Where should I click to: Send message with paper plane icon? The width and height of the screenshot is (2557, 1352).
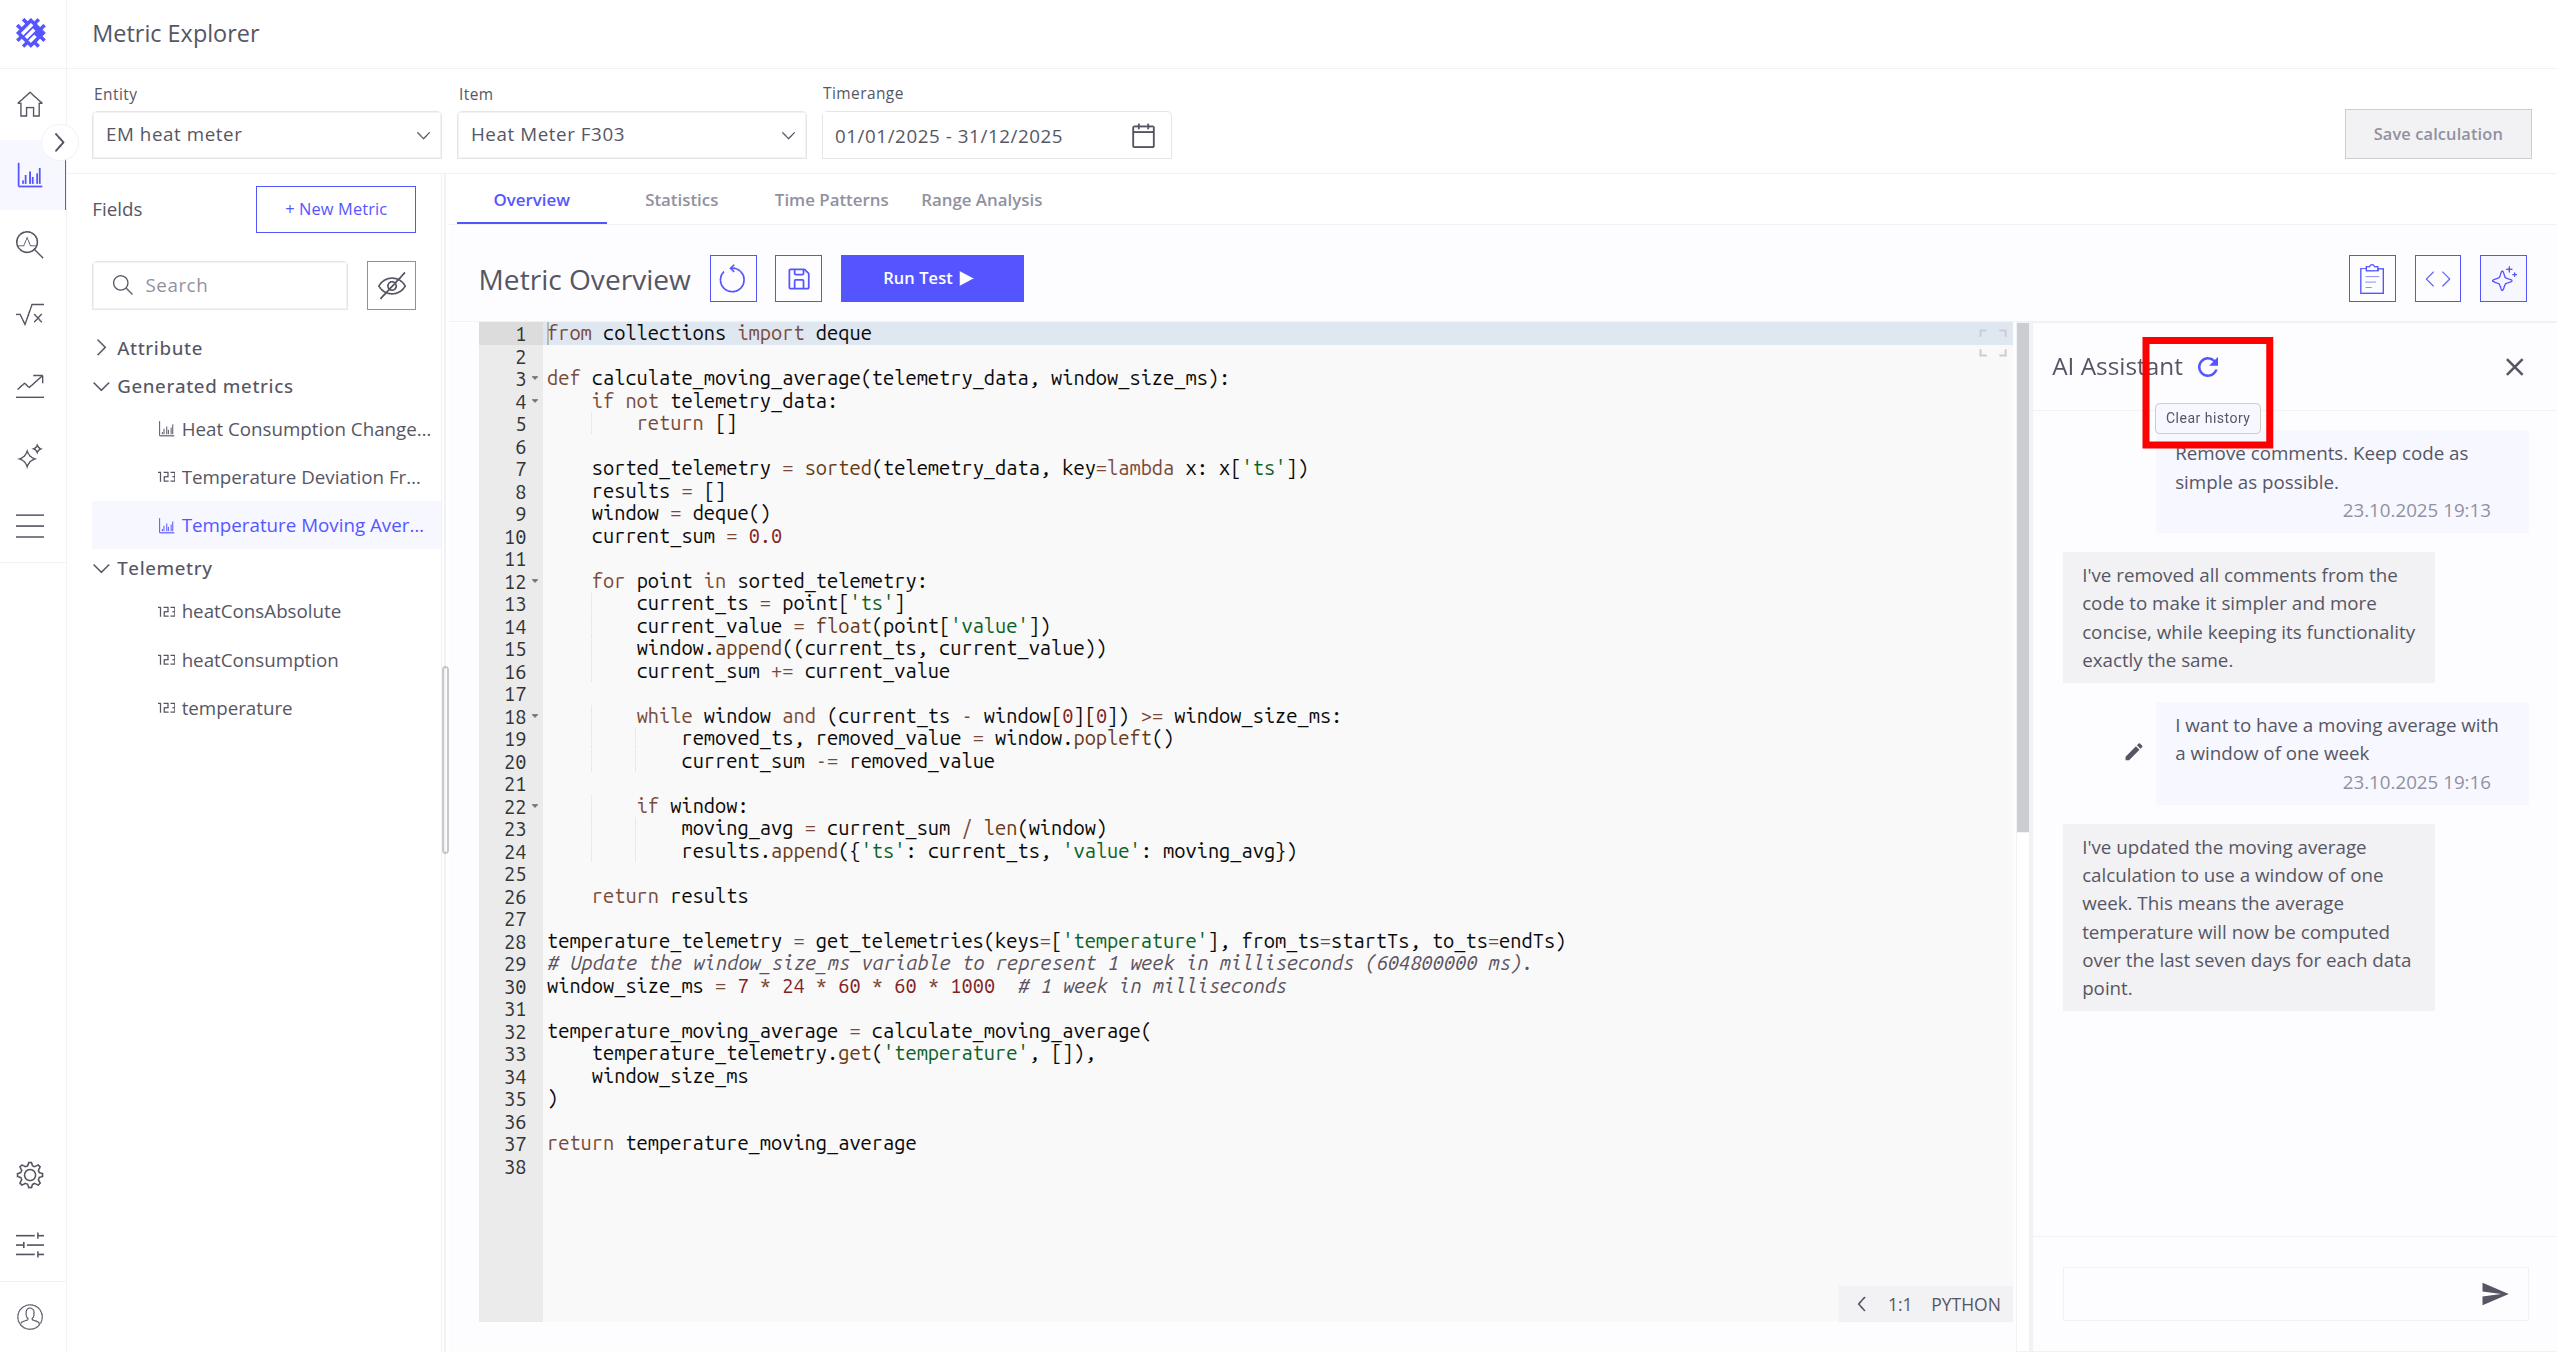pyautogui.click(x=2494, y=1294)
